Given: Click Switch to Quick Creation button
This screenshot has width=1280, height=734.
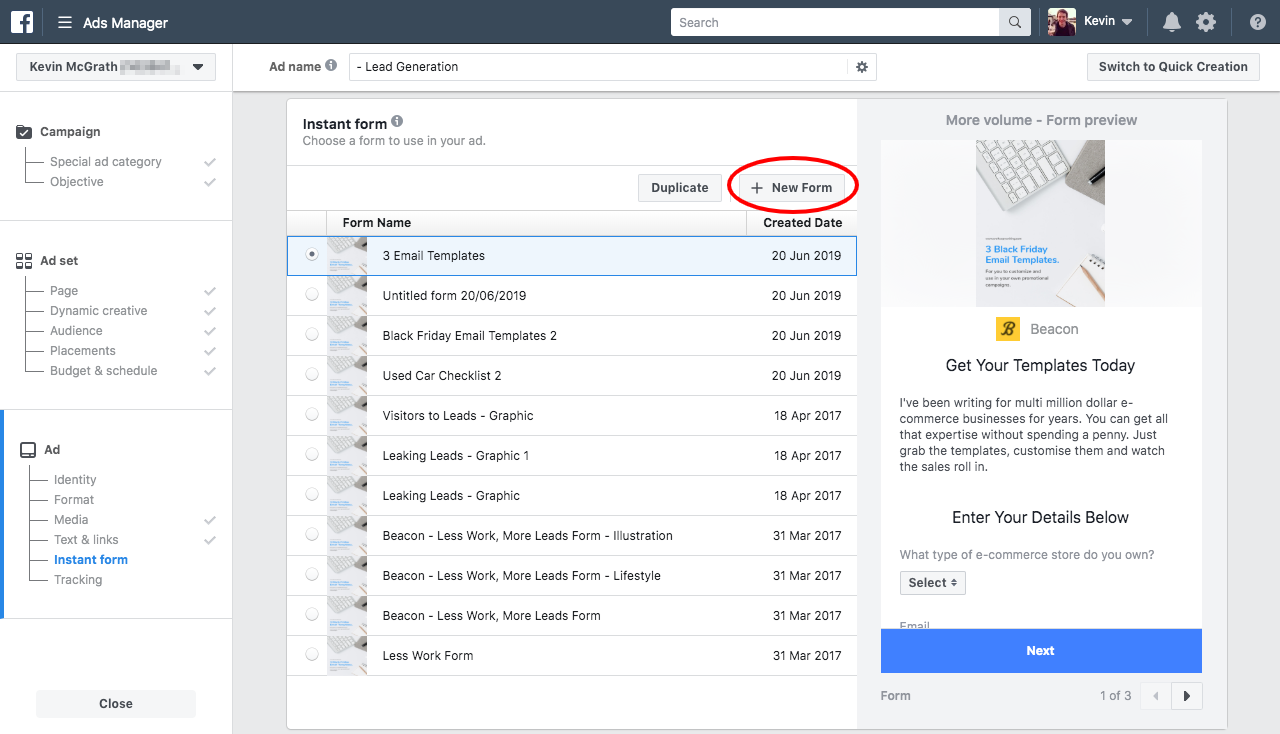Looking at the screenshot, I should [1172, 67].
